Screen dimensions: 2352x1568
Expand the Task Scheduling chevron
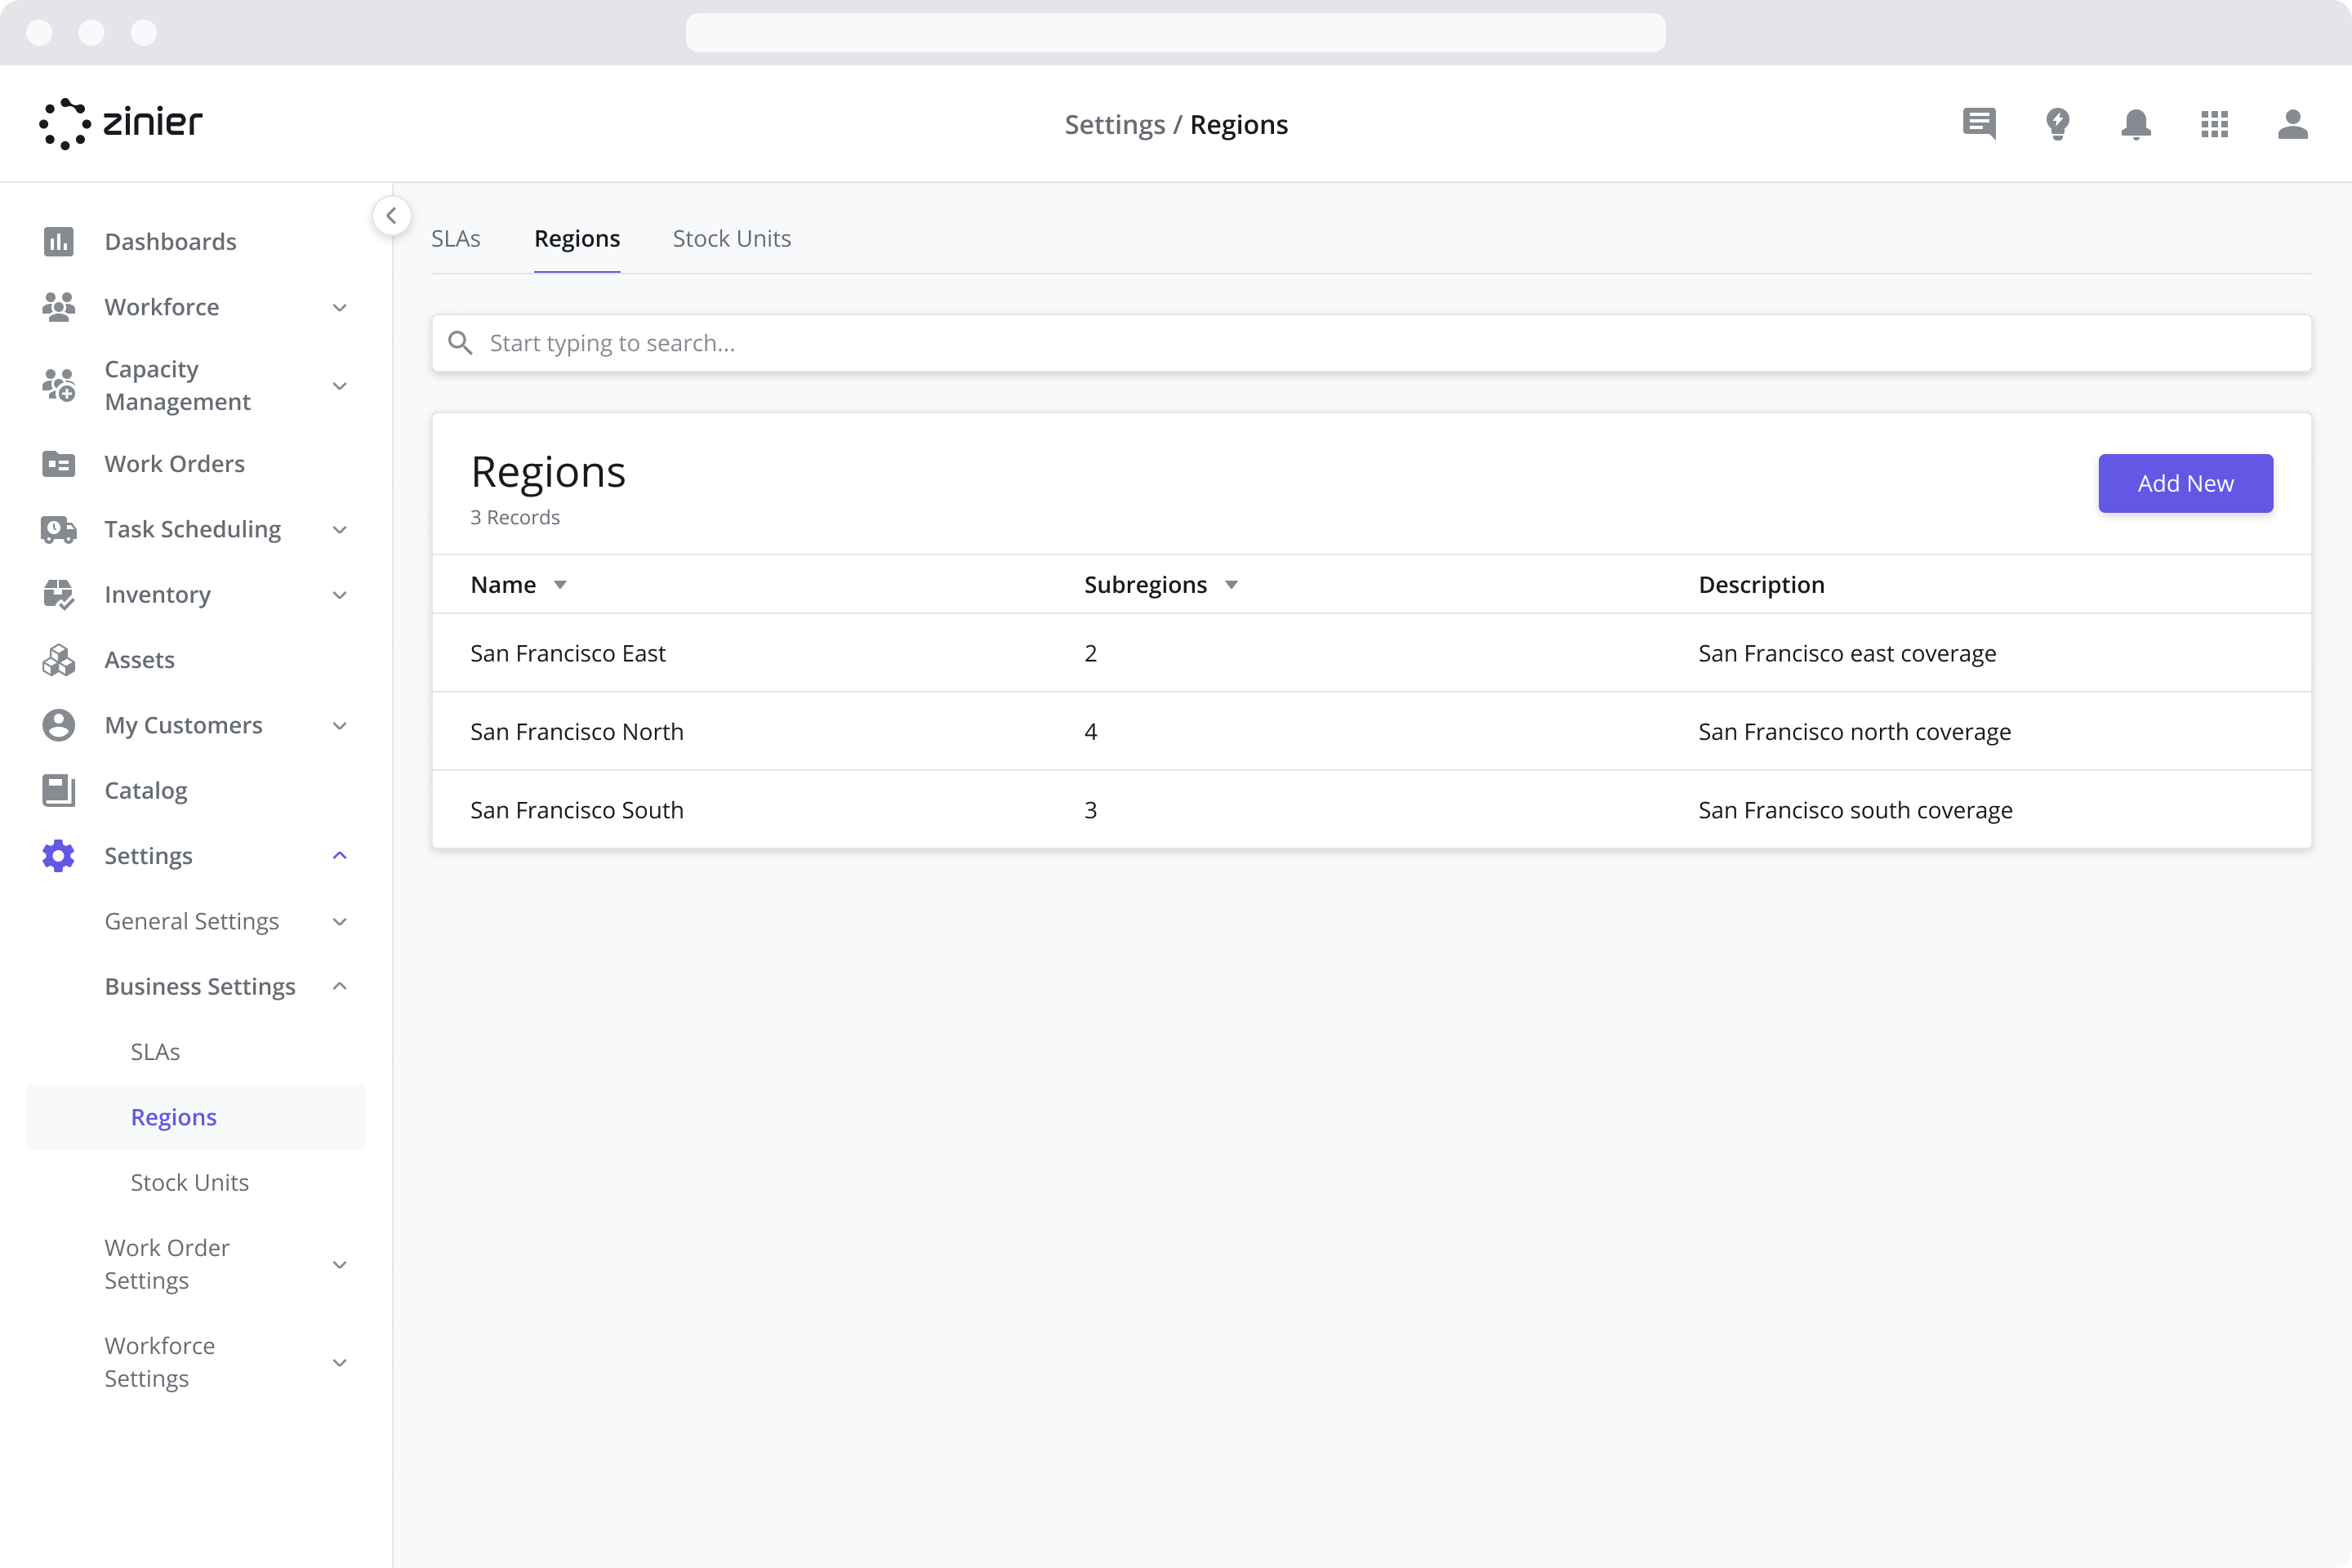click(x=340, y=530)
